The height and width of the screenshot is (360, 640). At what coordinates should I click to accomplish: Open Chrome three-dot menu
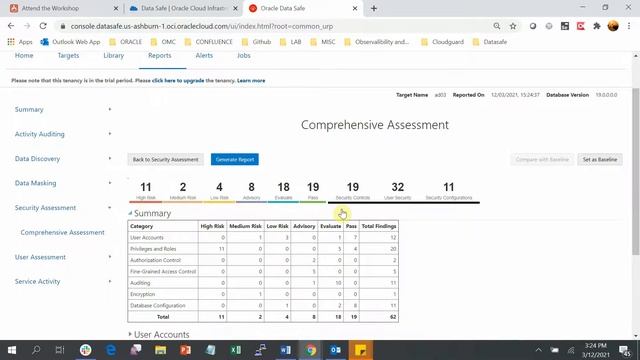tap(629, 26)
